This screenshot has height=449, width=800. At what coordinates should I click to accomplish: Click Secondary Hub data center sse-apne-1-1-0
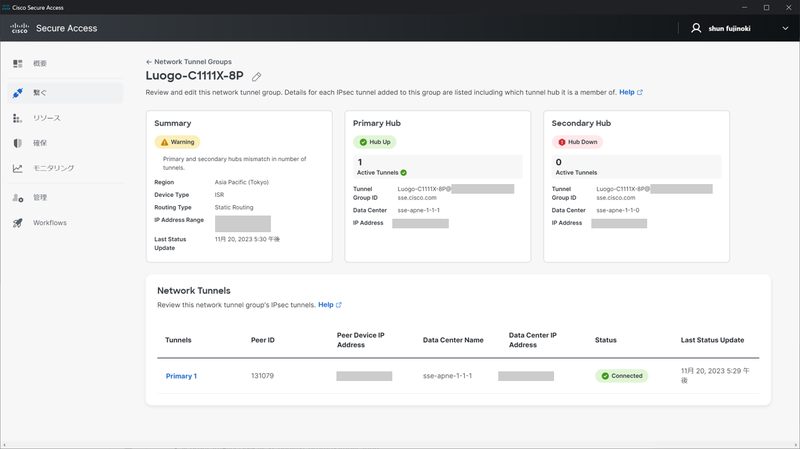click(617, 210)
